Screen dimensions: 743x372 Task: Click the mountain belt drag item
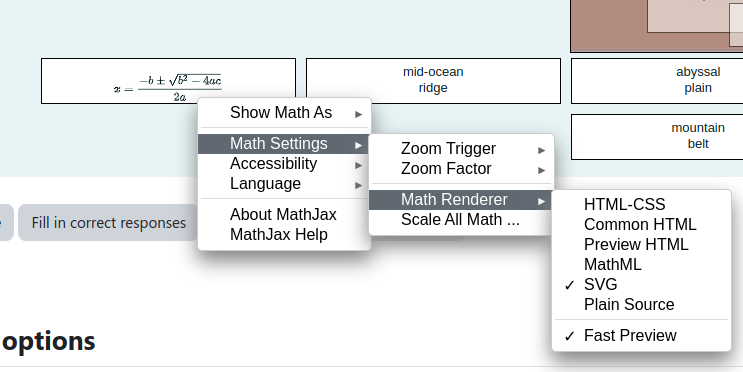pos(657,136)
